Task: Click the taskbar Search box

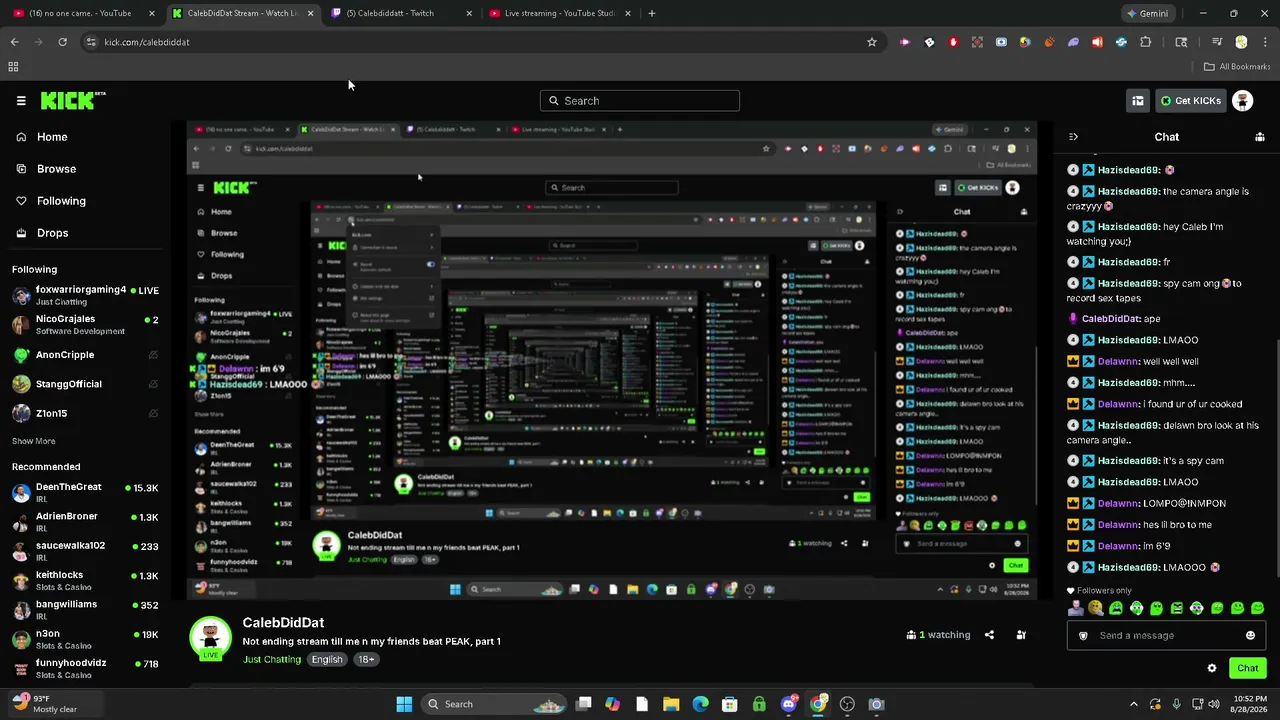Action: tap(494, 704)
